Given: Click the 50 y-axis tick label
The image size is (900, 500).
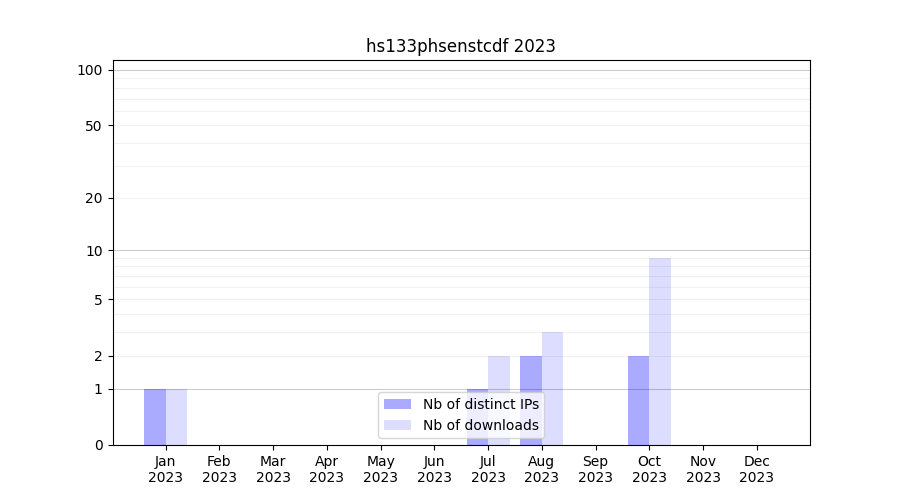Looking at the screenshot, I should point(94,126).
